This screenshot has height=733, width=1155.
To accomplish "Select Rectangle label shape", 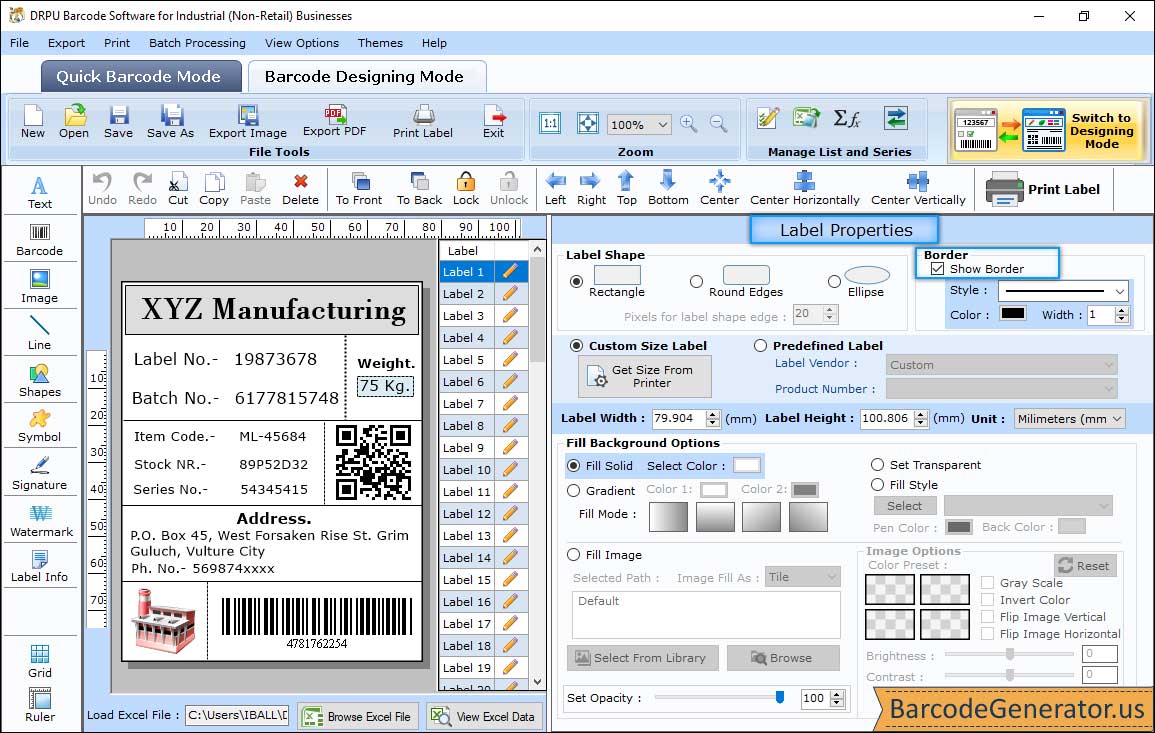I will point(577,281).
